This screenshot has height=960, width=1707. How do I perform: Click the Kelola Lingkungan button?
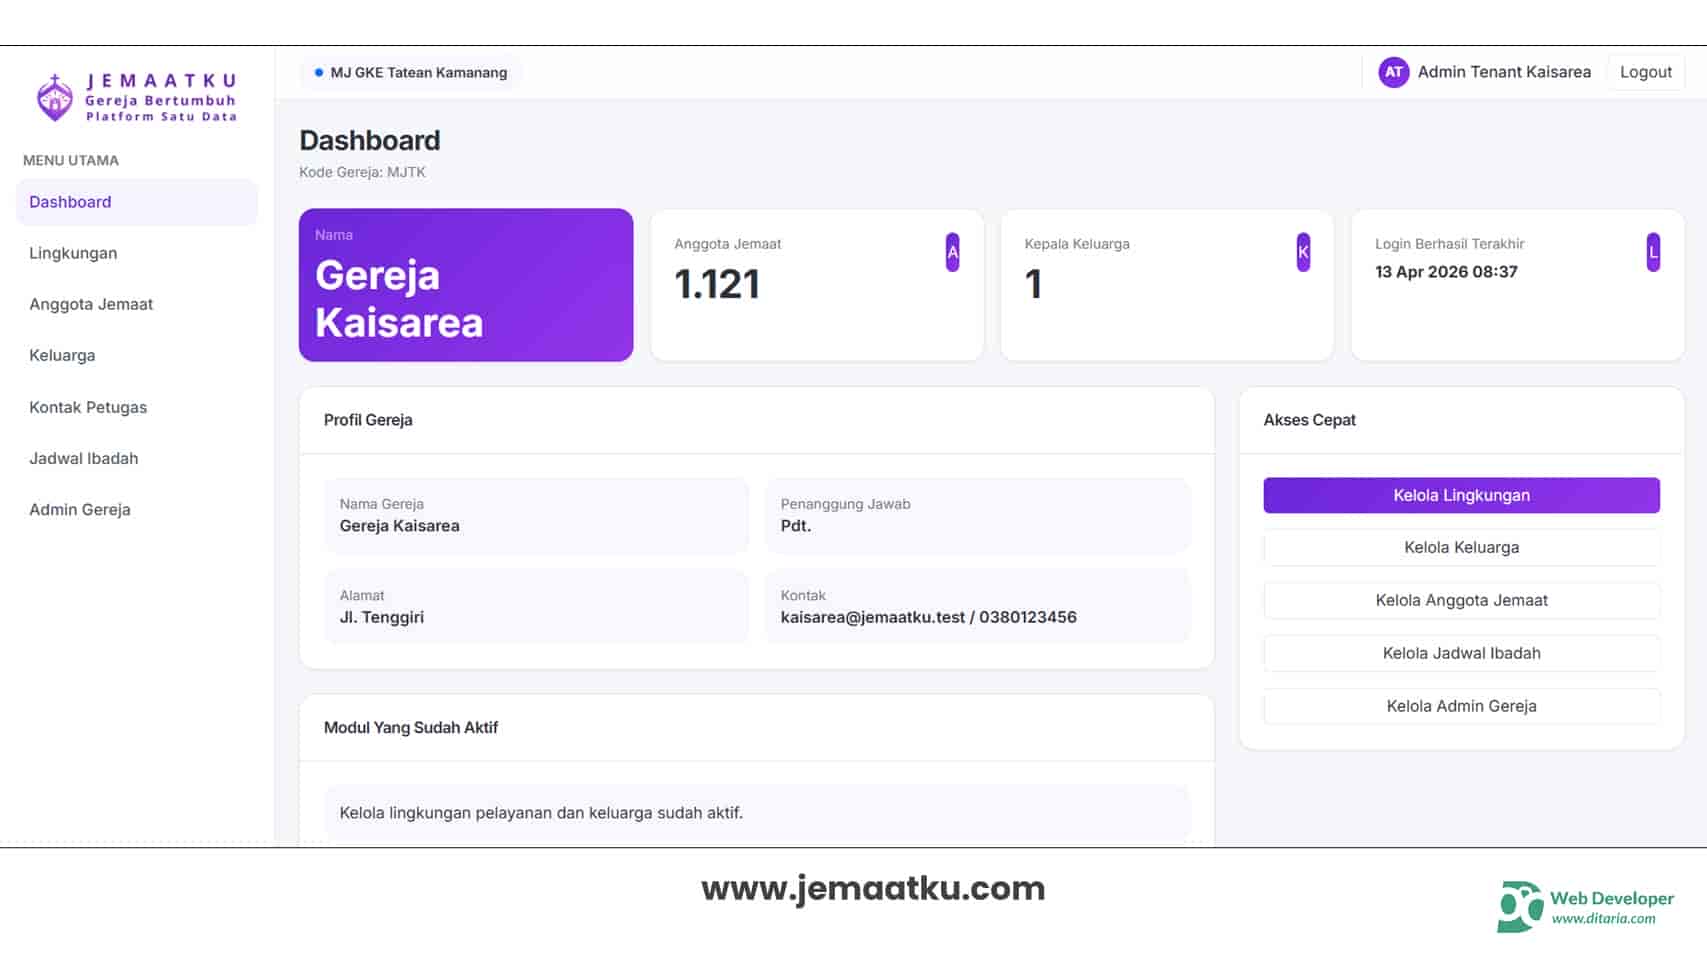[x=1461, y=495]
